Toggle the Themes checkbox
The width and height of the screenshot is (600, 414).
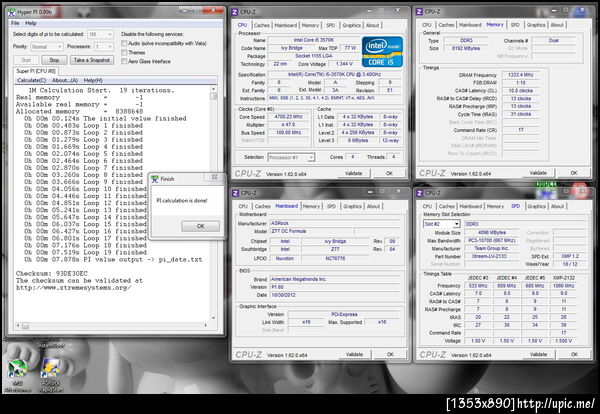click(124, 52)
